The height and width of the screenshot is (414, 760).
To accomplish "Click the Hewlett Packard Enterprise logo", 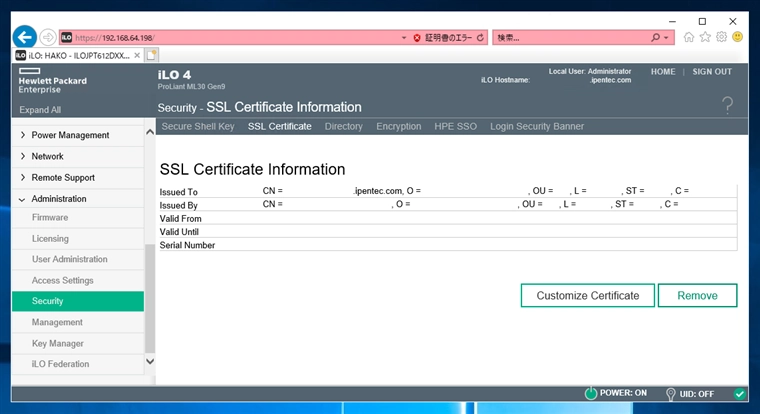I will coord(53,80).
